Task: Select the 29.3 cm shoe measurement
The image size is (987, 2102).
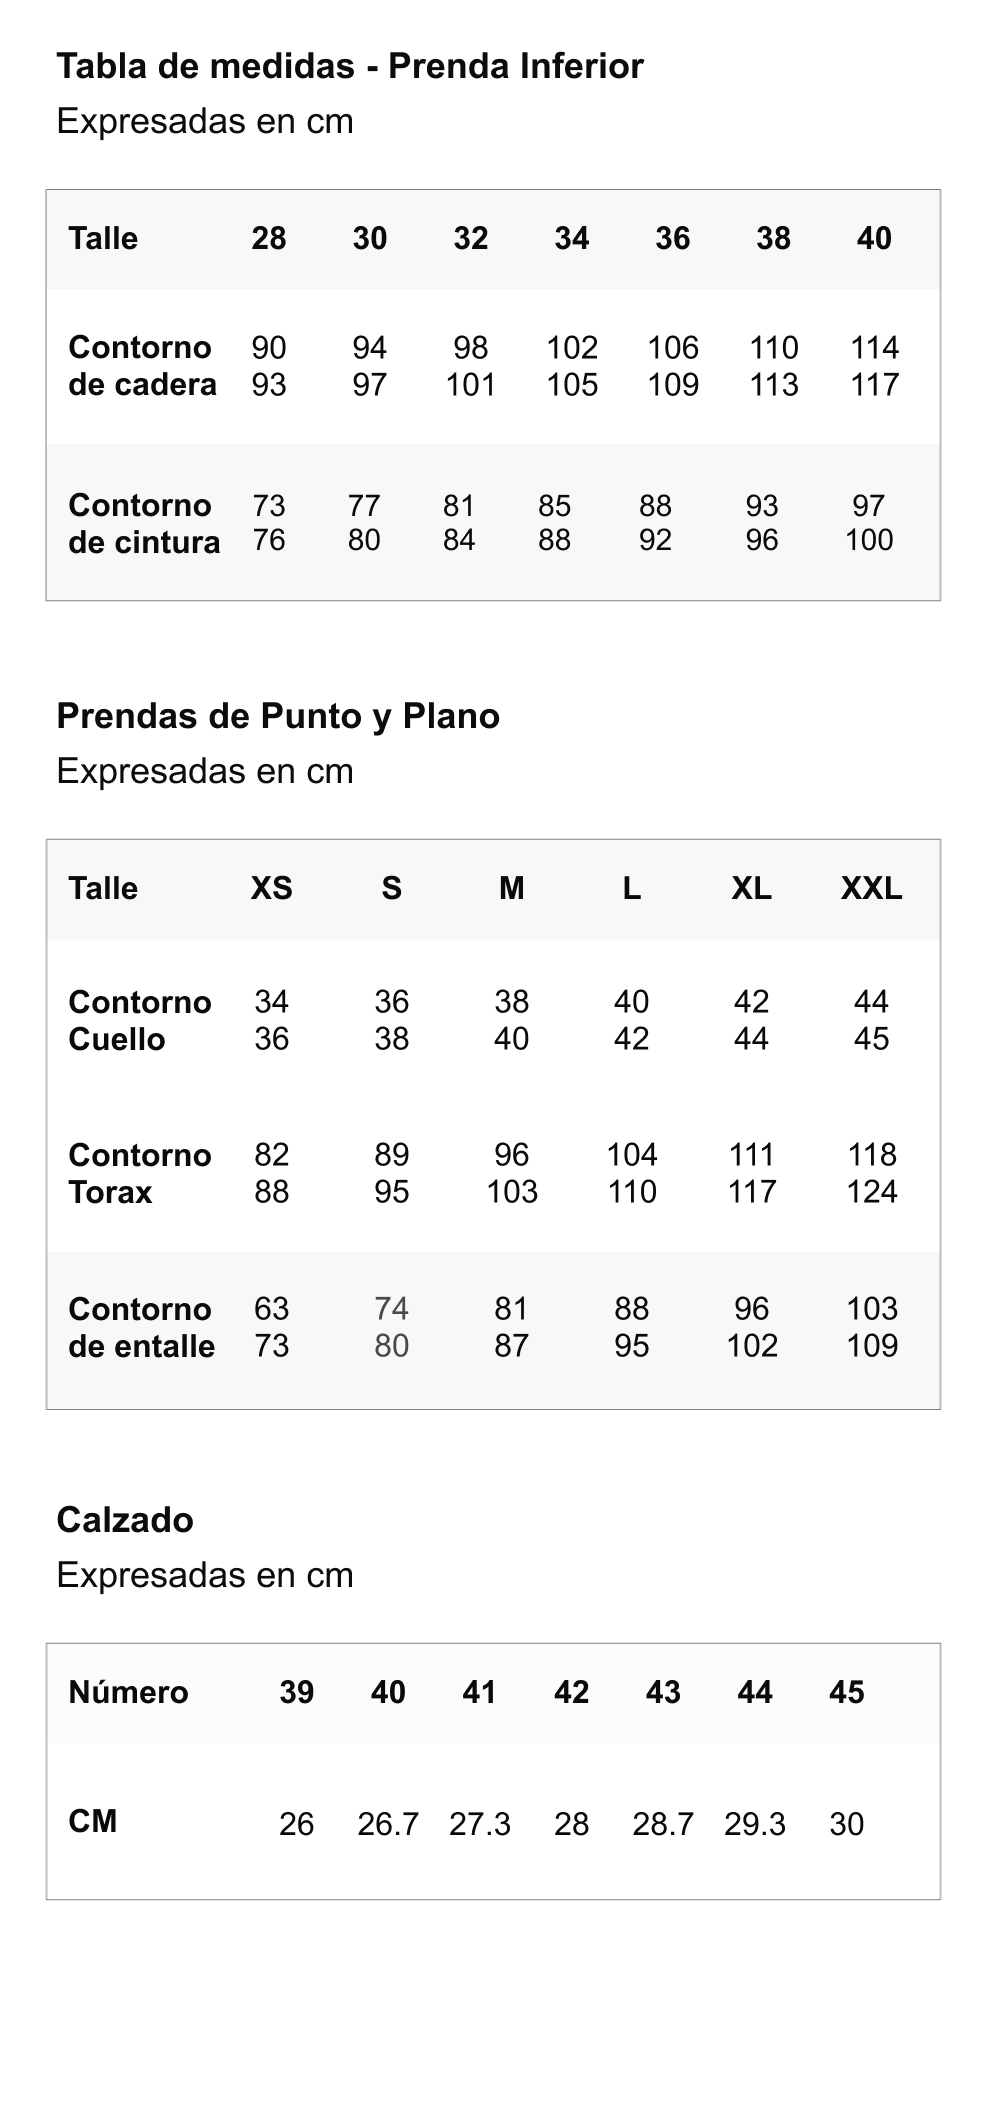Action: click(755, 1825)
